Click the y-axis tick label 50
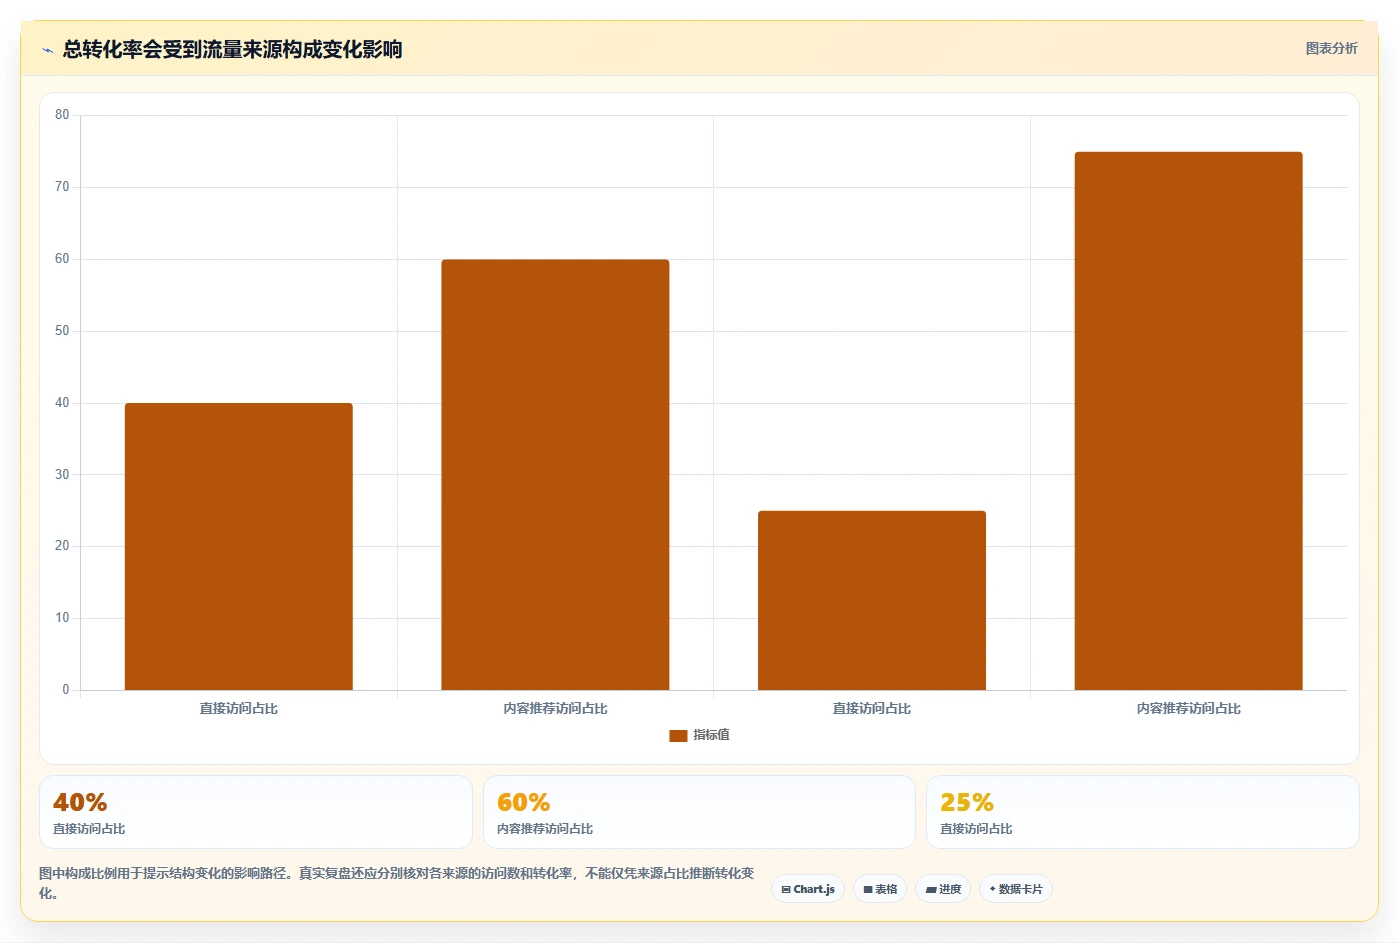 click(62, 331)
